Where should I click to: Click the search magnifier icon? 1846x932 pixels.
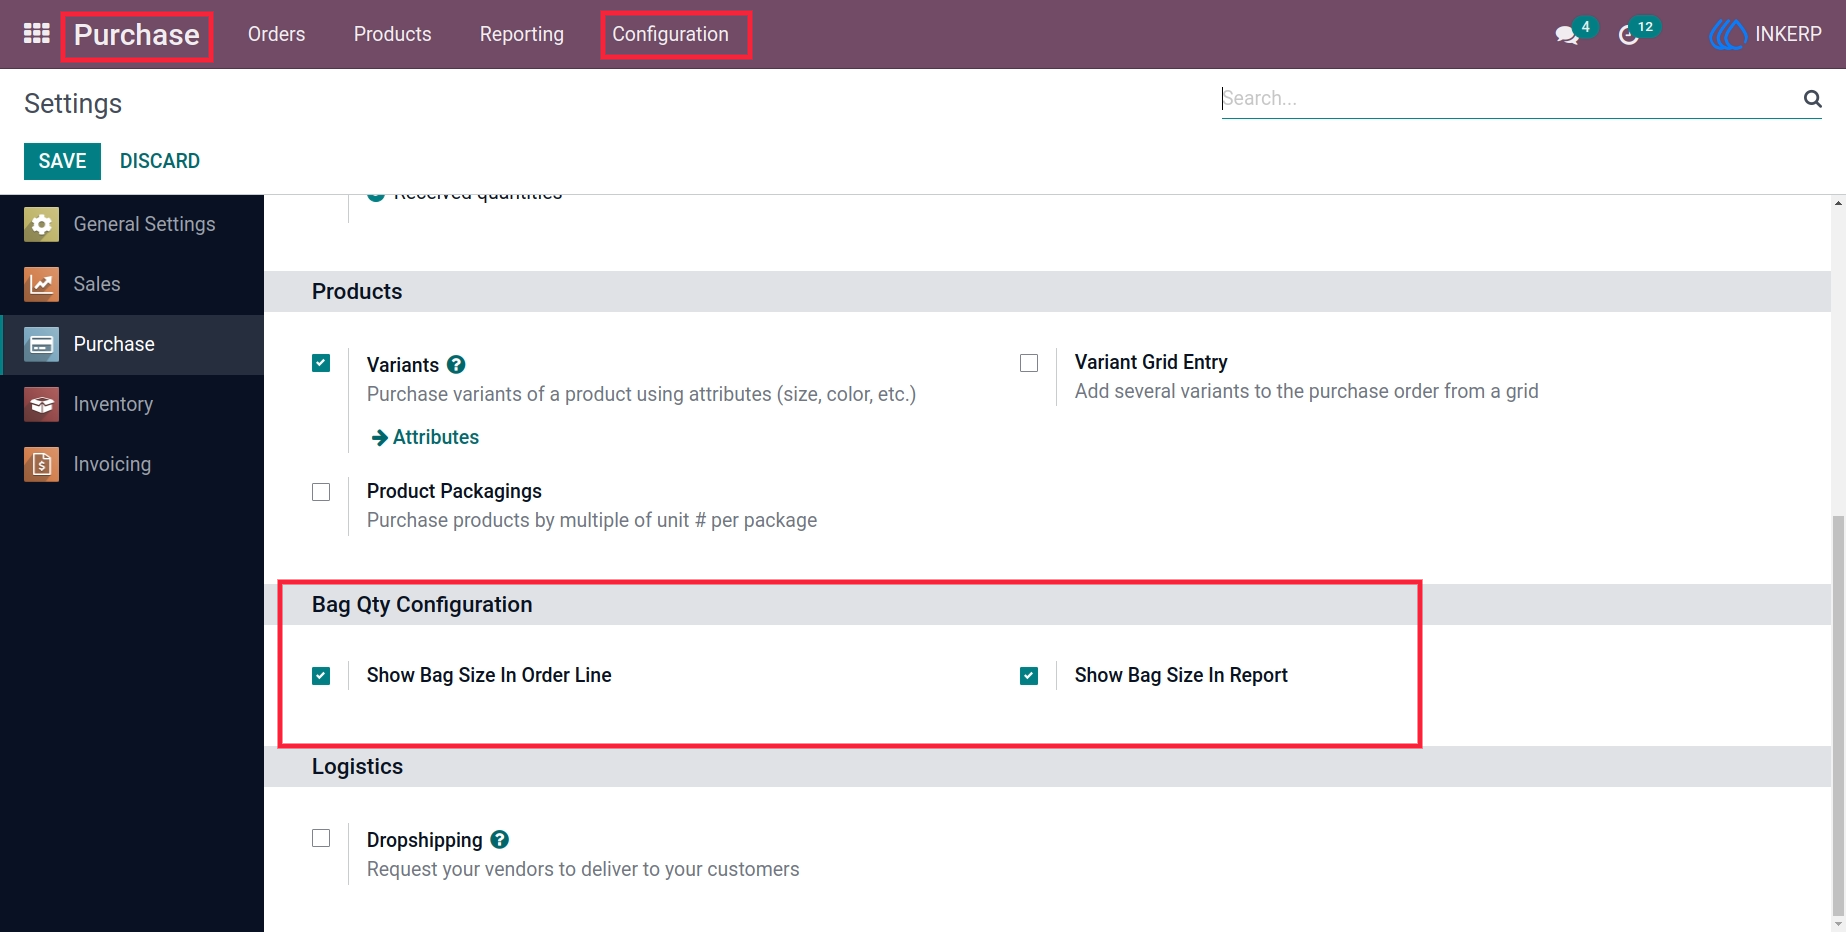pyautogui.click(x=1812, y=98)
